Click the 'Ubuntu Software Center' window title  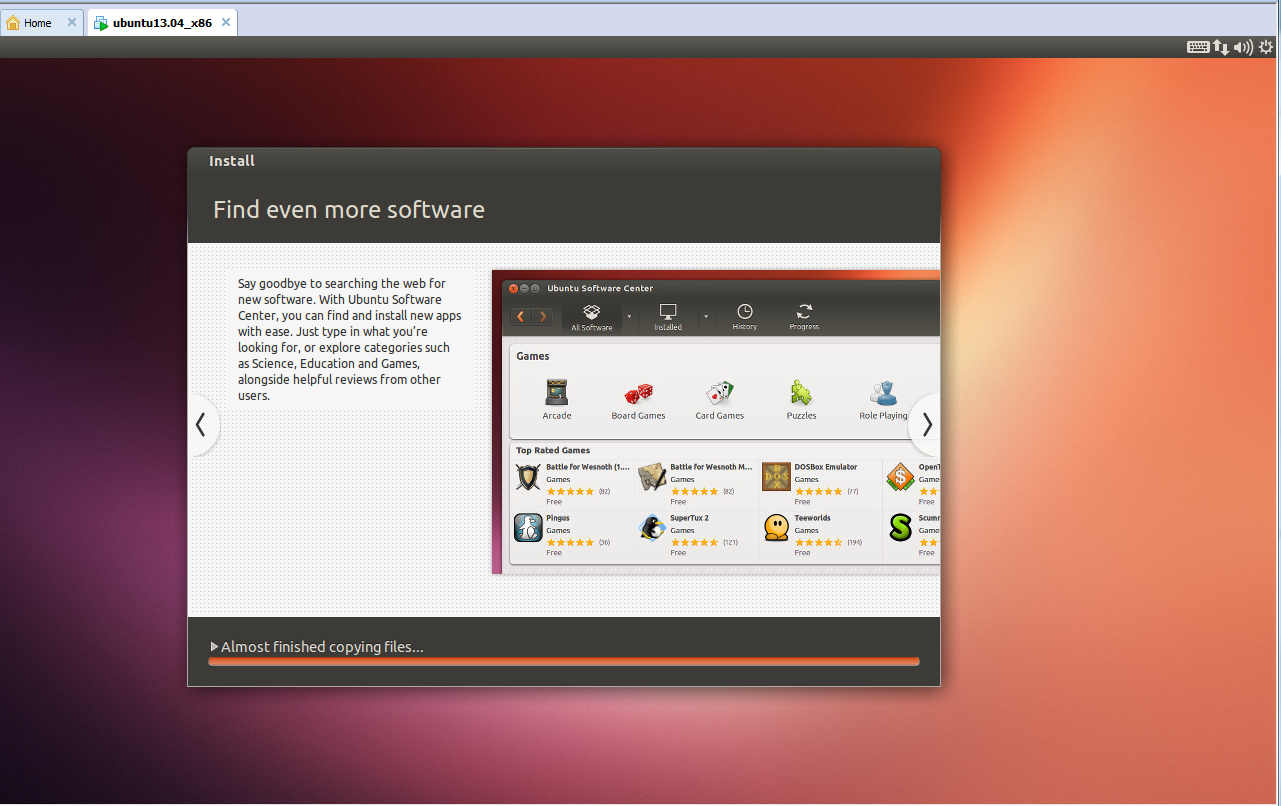coord(600,288)
